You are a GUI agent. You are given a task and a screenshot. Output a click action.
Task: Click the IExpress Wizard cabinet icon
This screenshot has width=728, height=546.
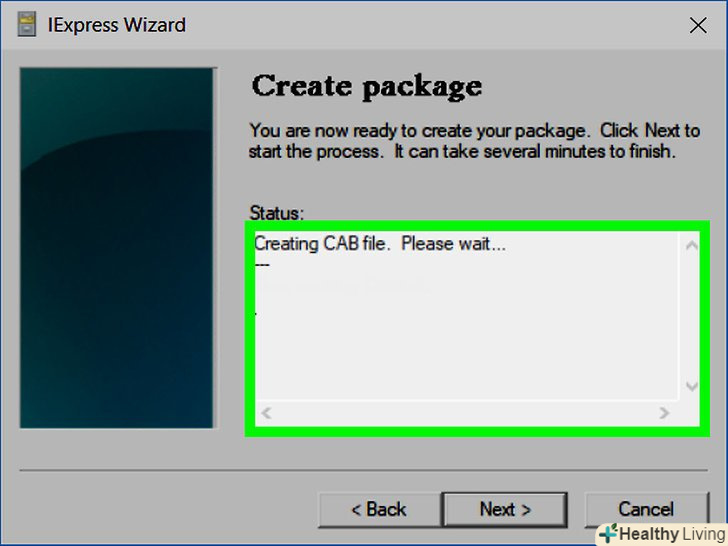click(27, 25)
